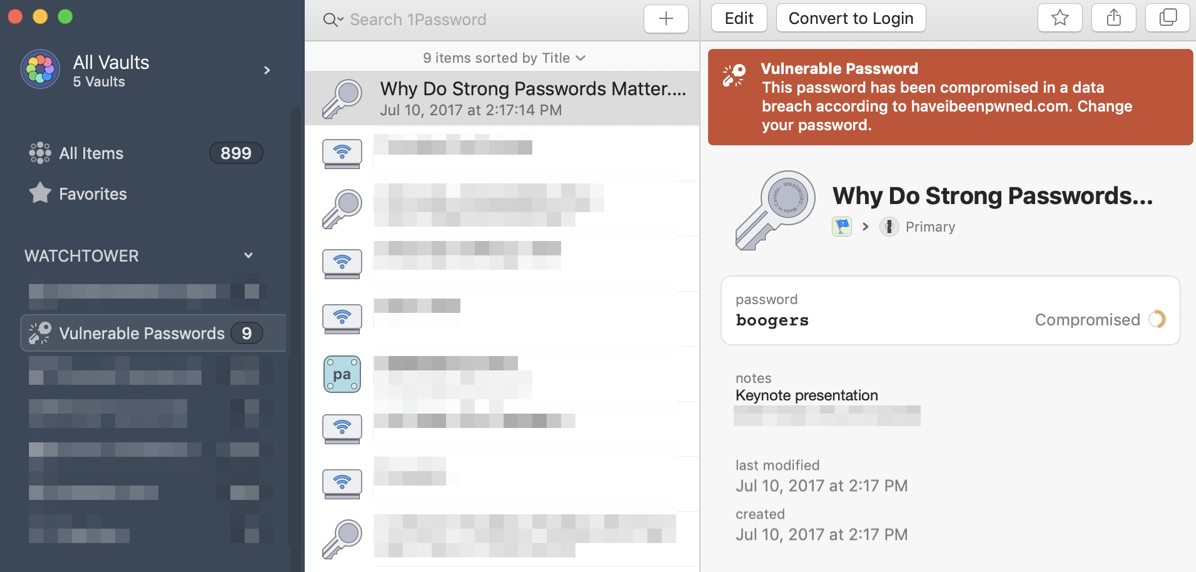Click Convert to Login button
The image size is (1196, 572).
(x=851, y=18)
